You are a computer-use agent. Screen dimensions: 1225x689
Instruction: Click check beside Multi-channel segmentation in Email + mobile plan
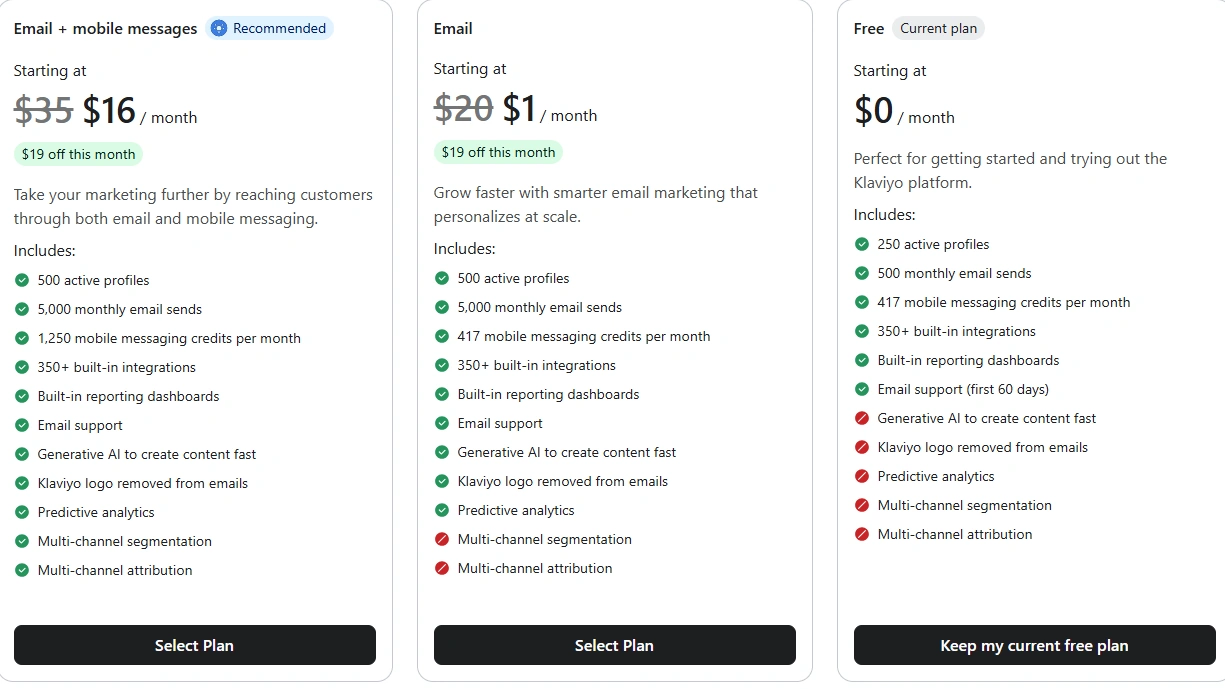[x=22, y=541]
